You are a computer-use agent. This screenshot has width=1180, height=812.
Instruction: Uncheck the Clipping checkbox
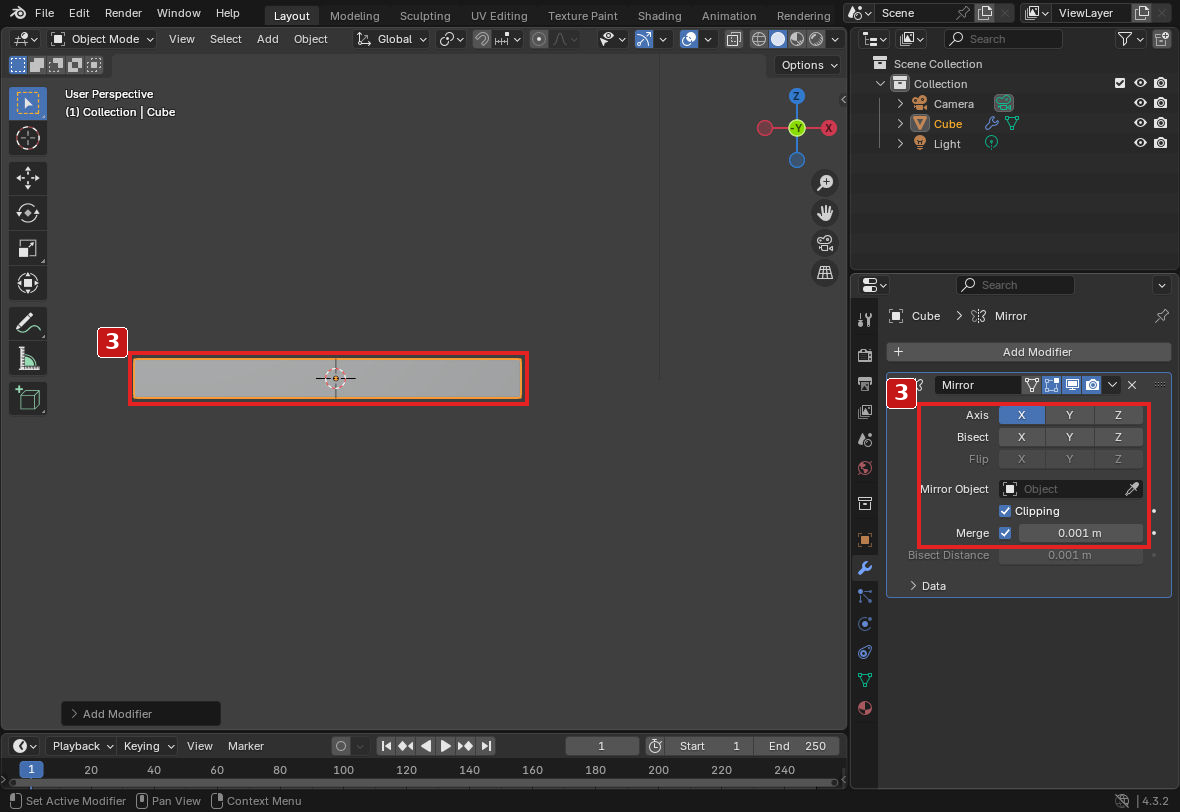1005,511
